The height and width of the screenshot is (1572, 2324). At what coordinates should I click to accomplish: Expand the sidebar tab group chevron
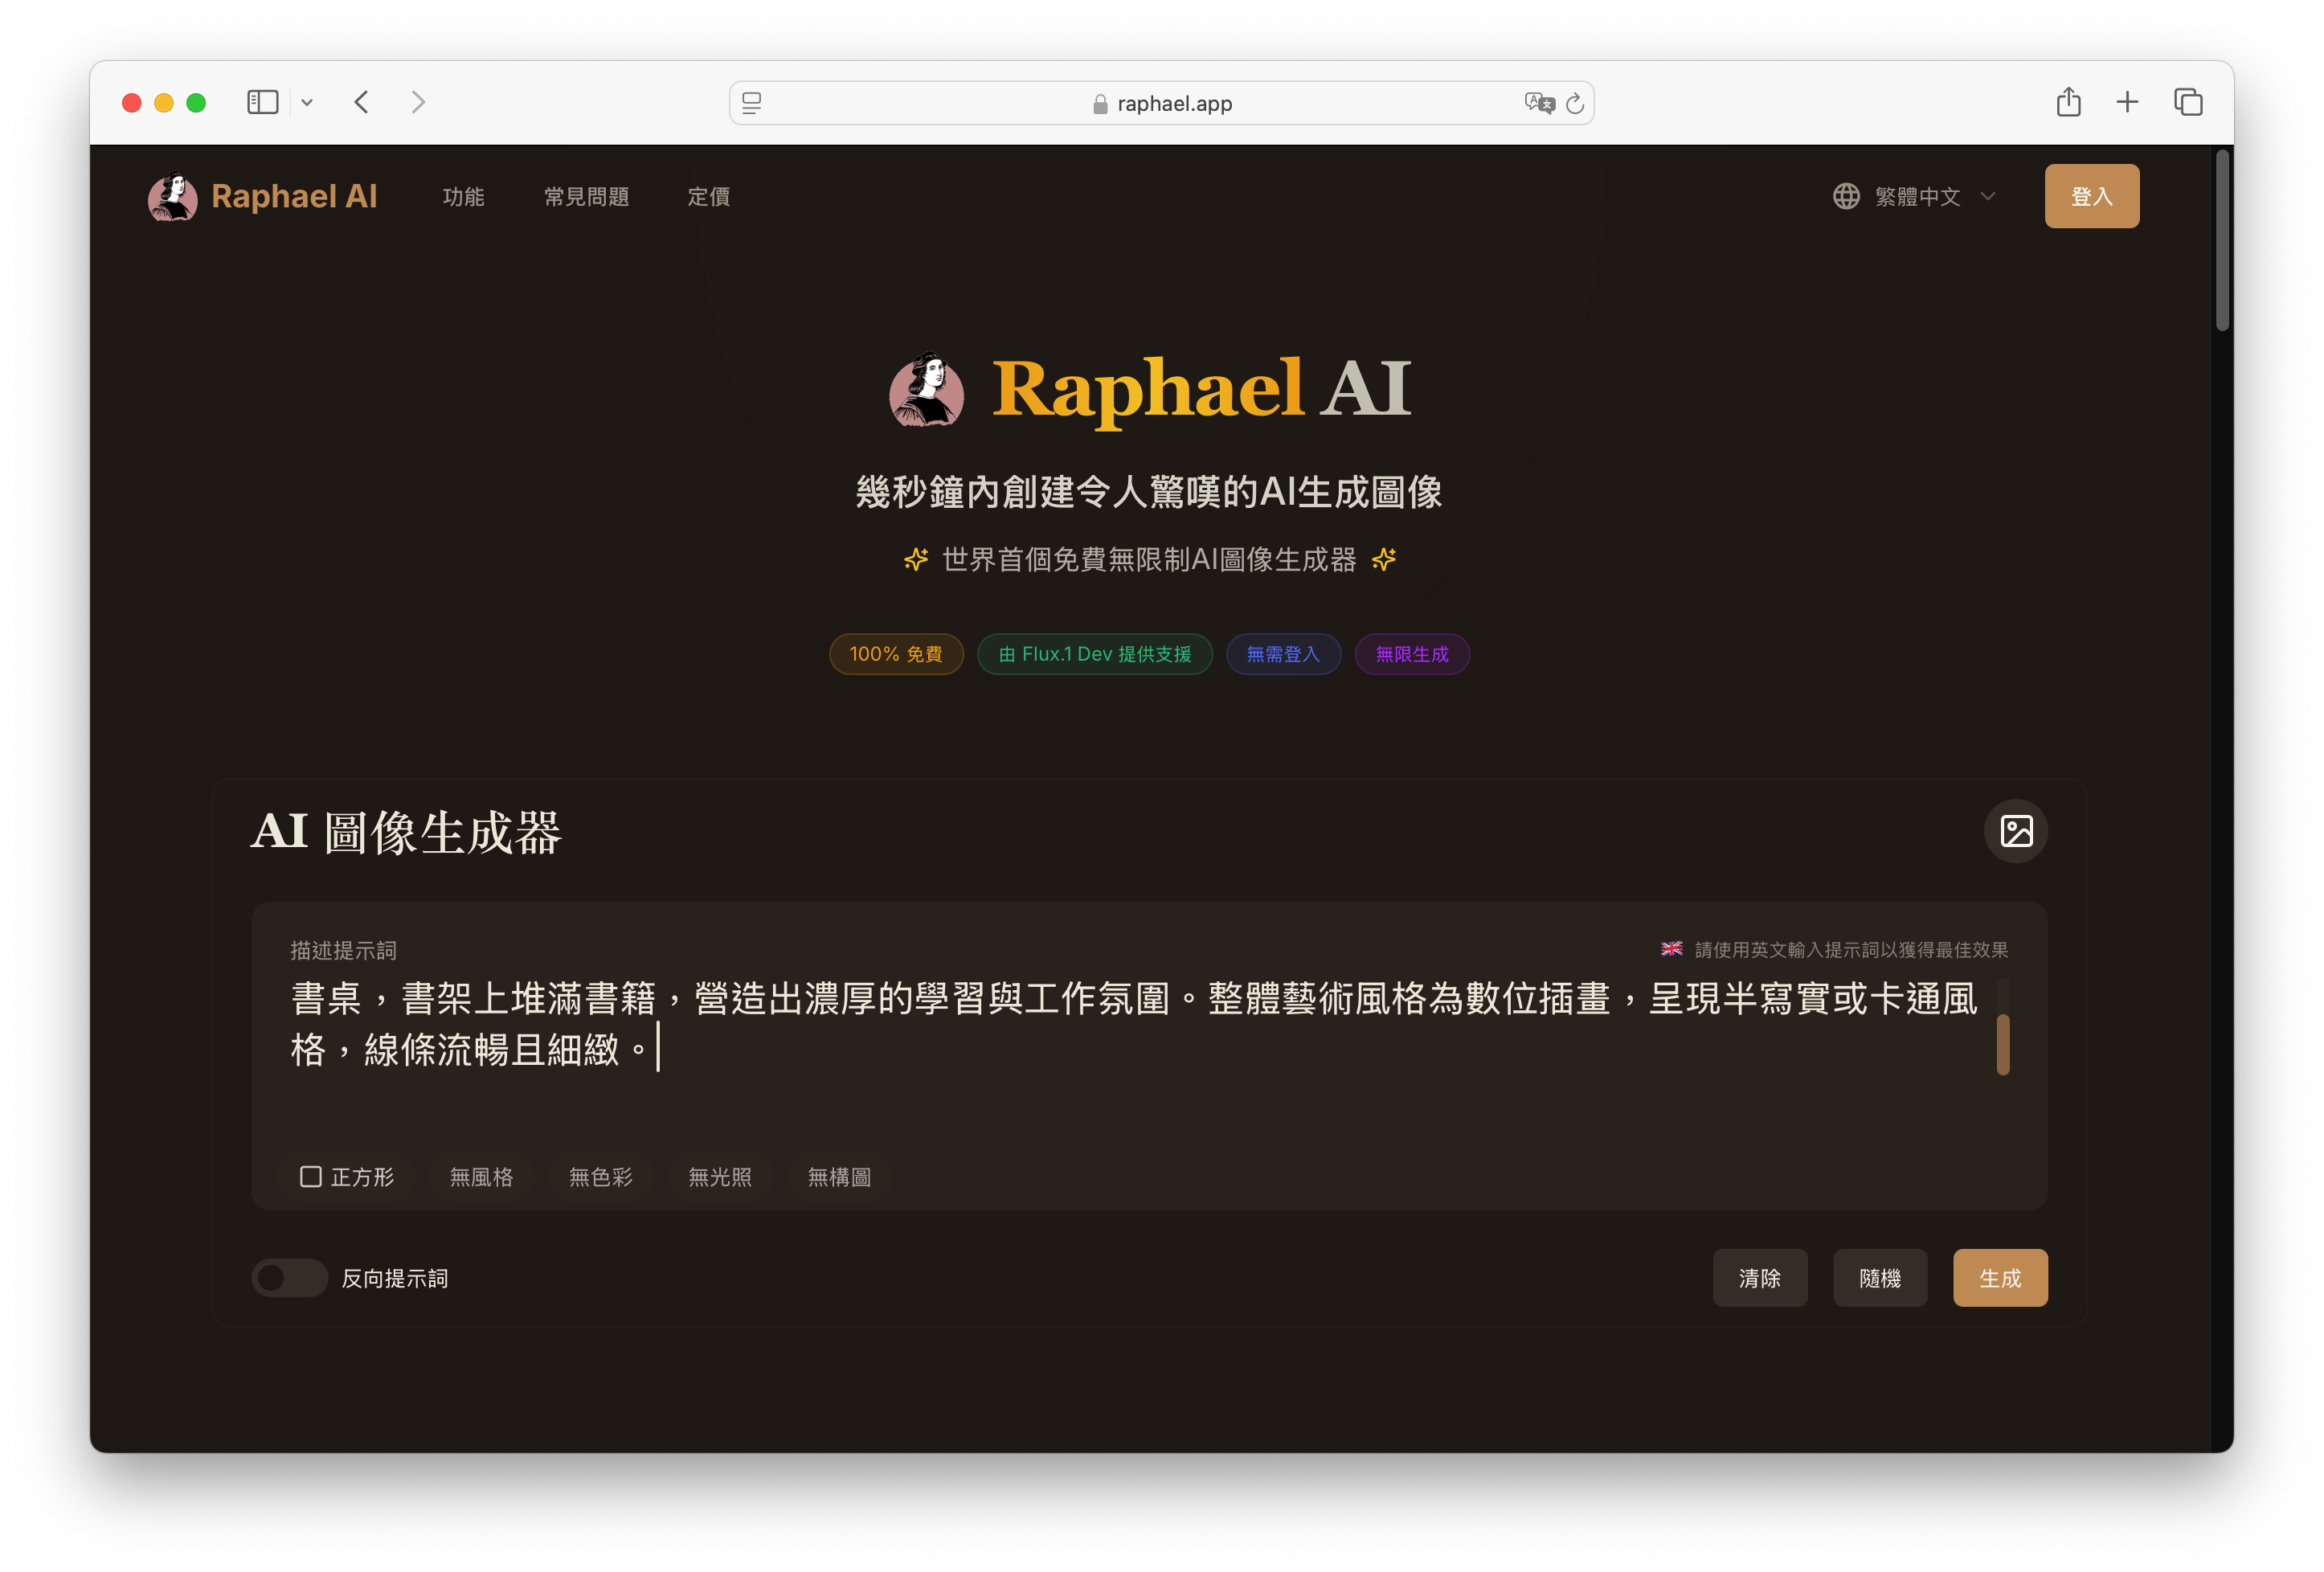tap(307, 102)
